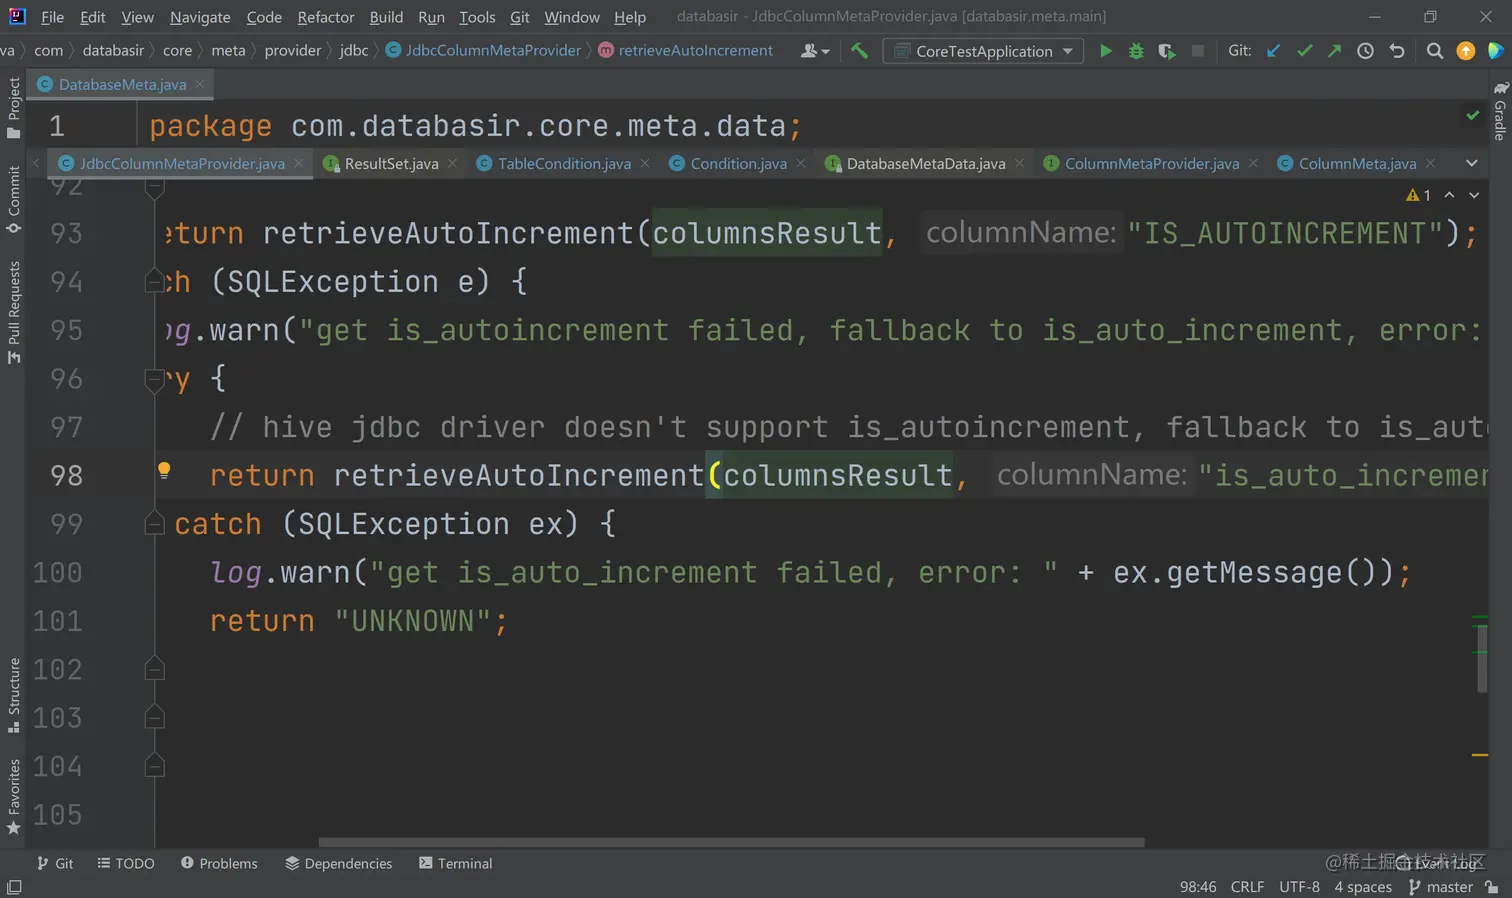Open the File menu
The height and width of the screenshot is (898, 1512).
52,17
